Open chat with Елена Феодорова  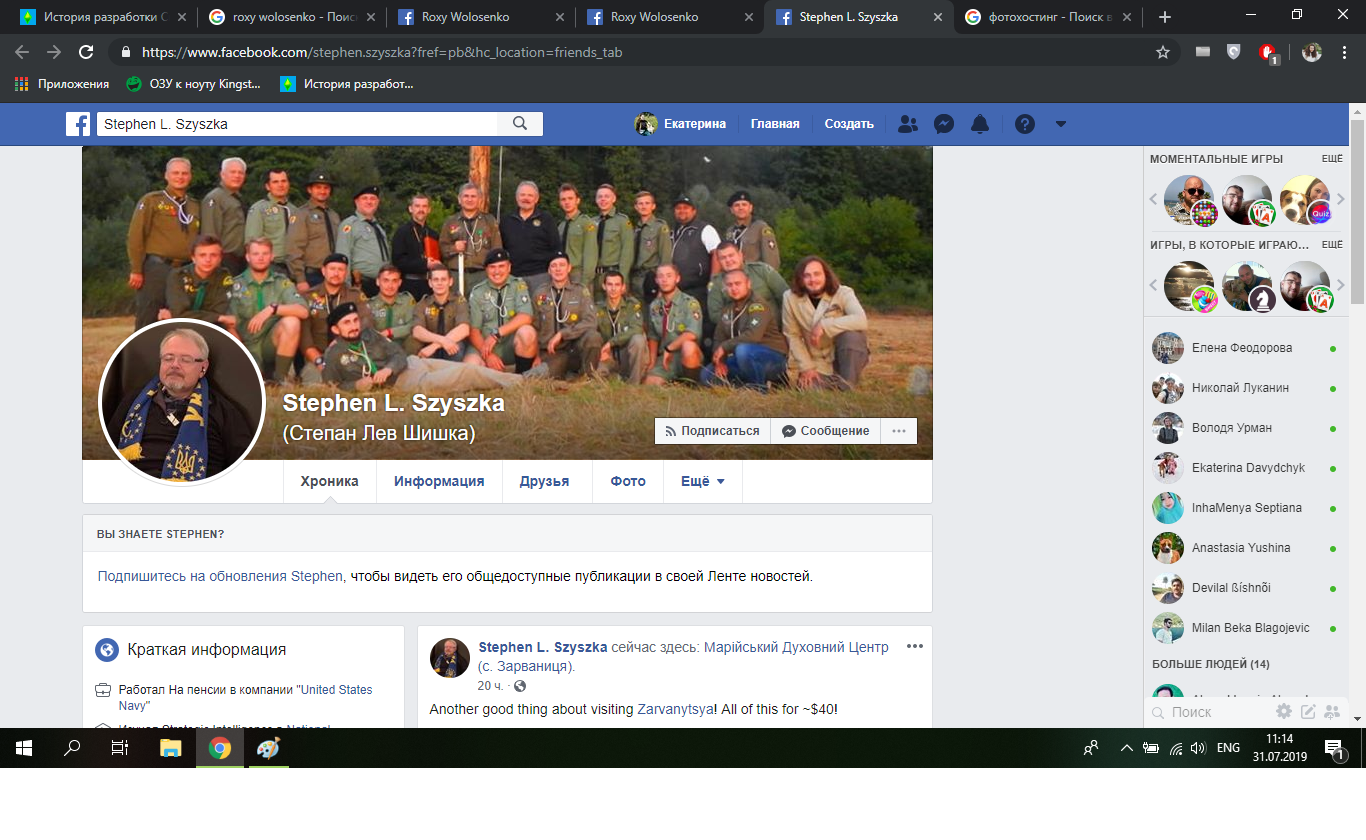tap(1244, 348)
